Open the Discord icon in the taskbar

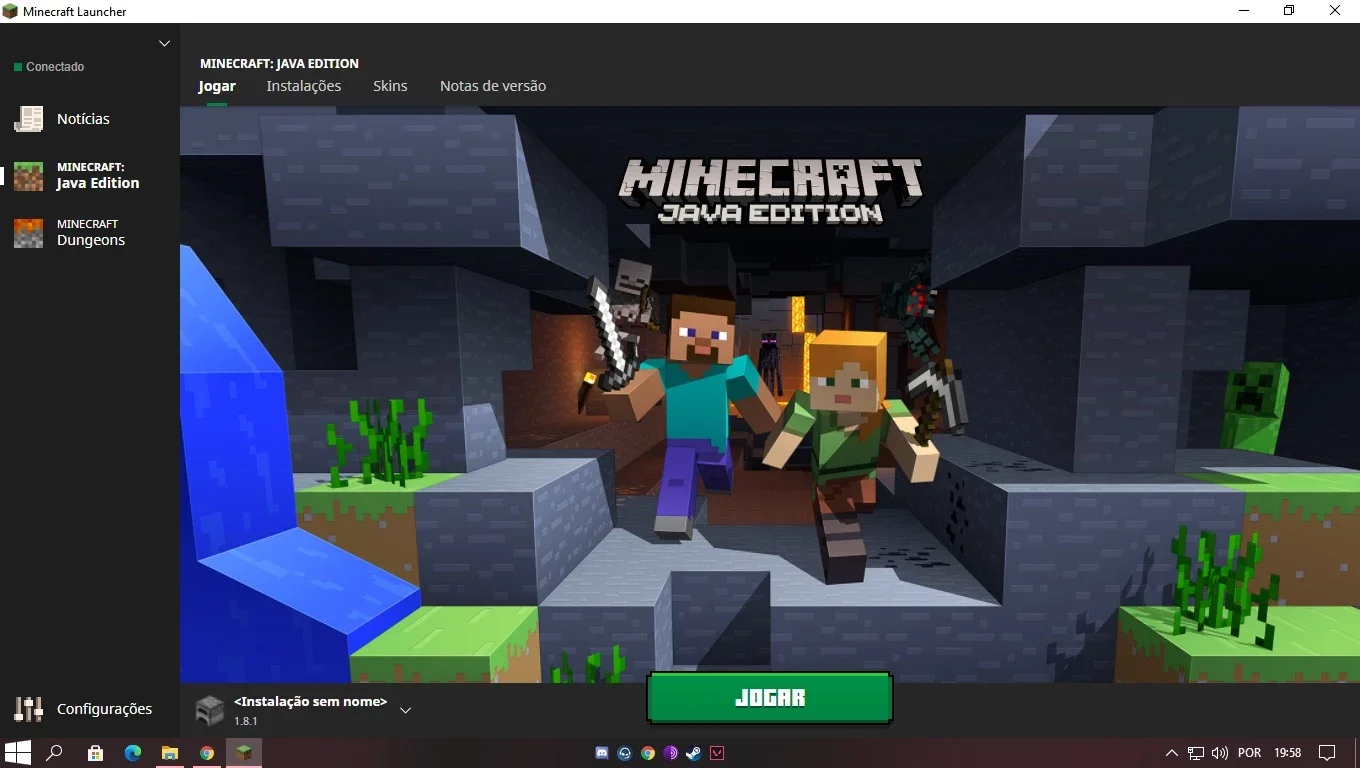tap(602, 753)
